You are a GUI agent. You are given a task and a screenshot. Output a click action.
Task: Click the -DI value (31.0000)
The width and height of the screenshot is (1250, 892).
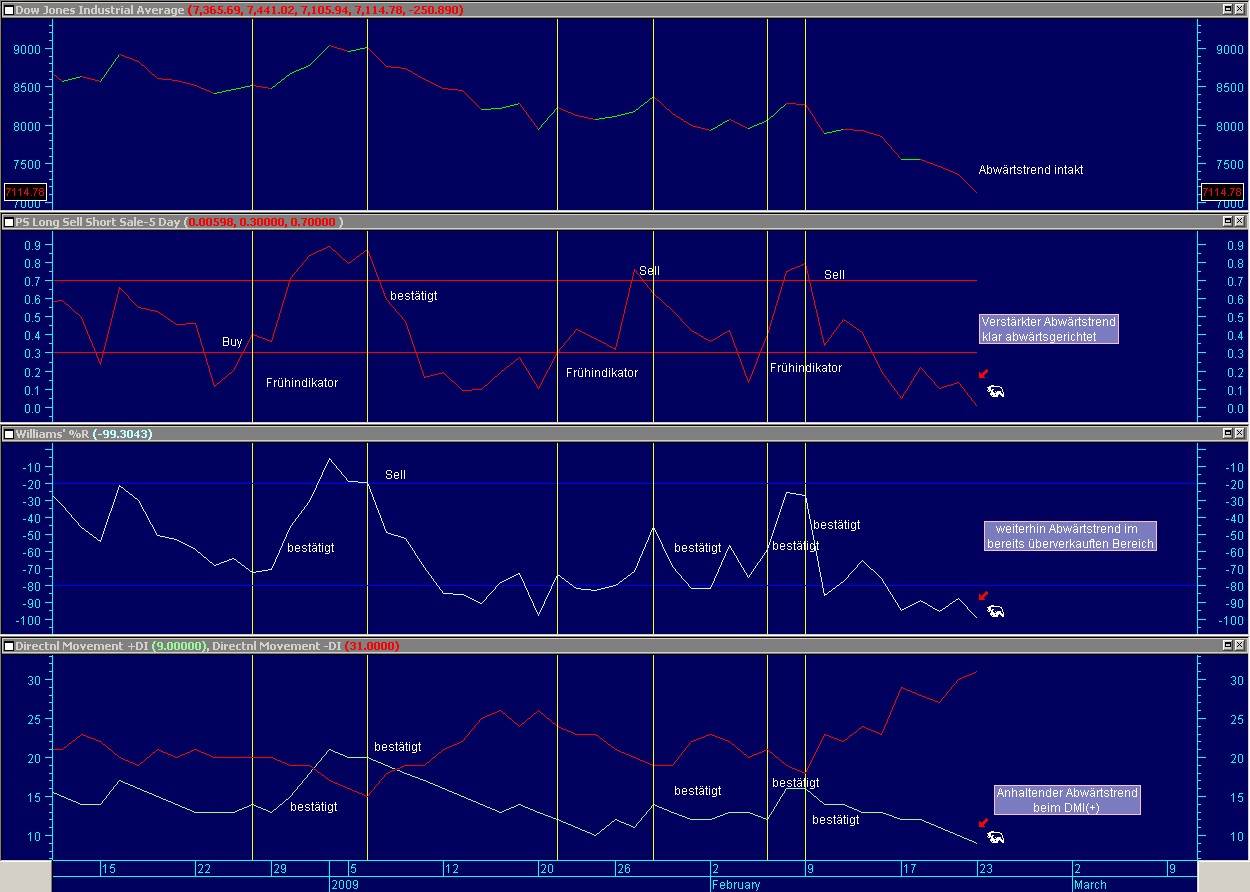[x=371, y=646]
